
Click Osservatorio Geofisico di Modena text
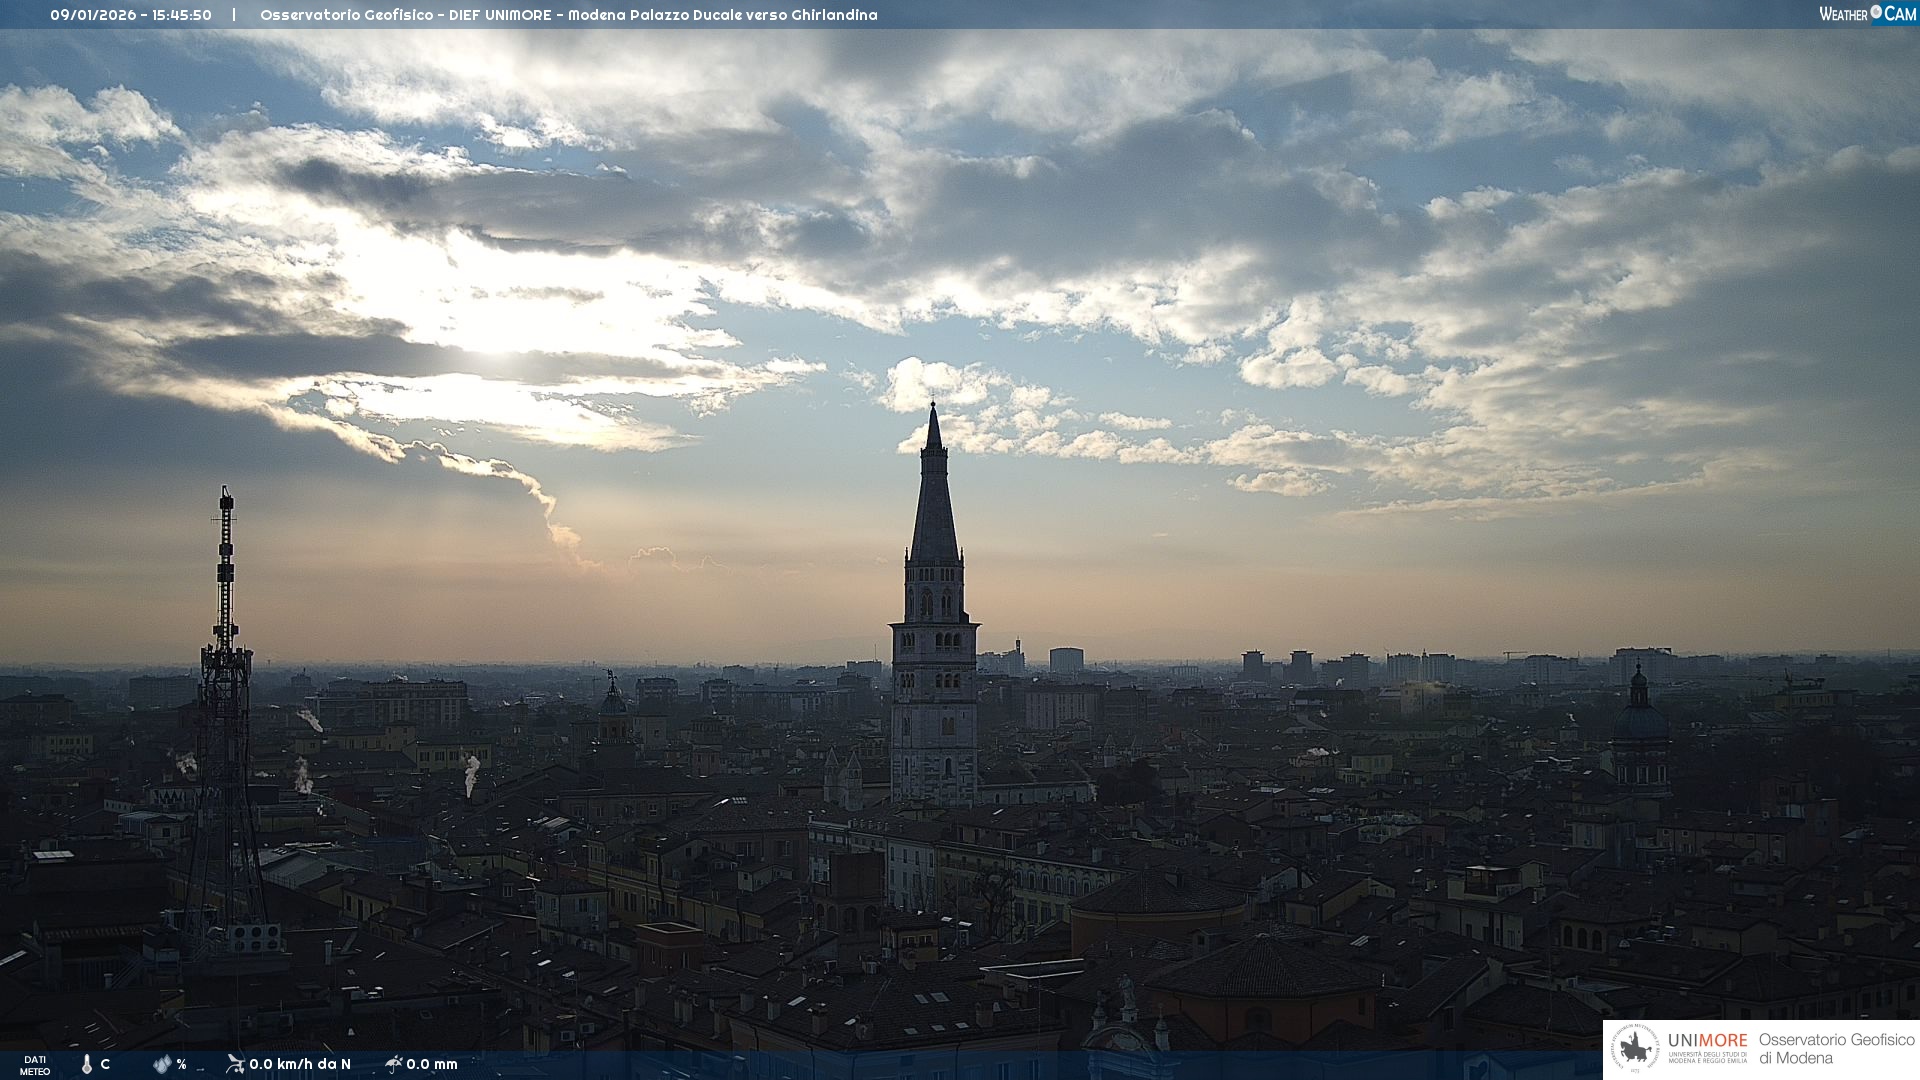pyautogui.click(x=1836, y=1049)
